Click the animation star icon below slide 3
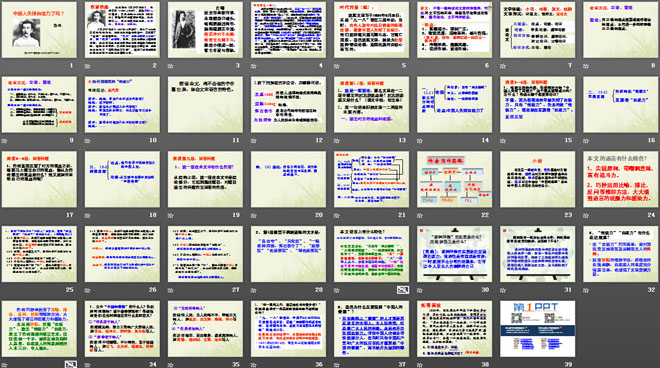 pyautogui.click(x=170, y=66)
